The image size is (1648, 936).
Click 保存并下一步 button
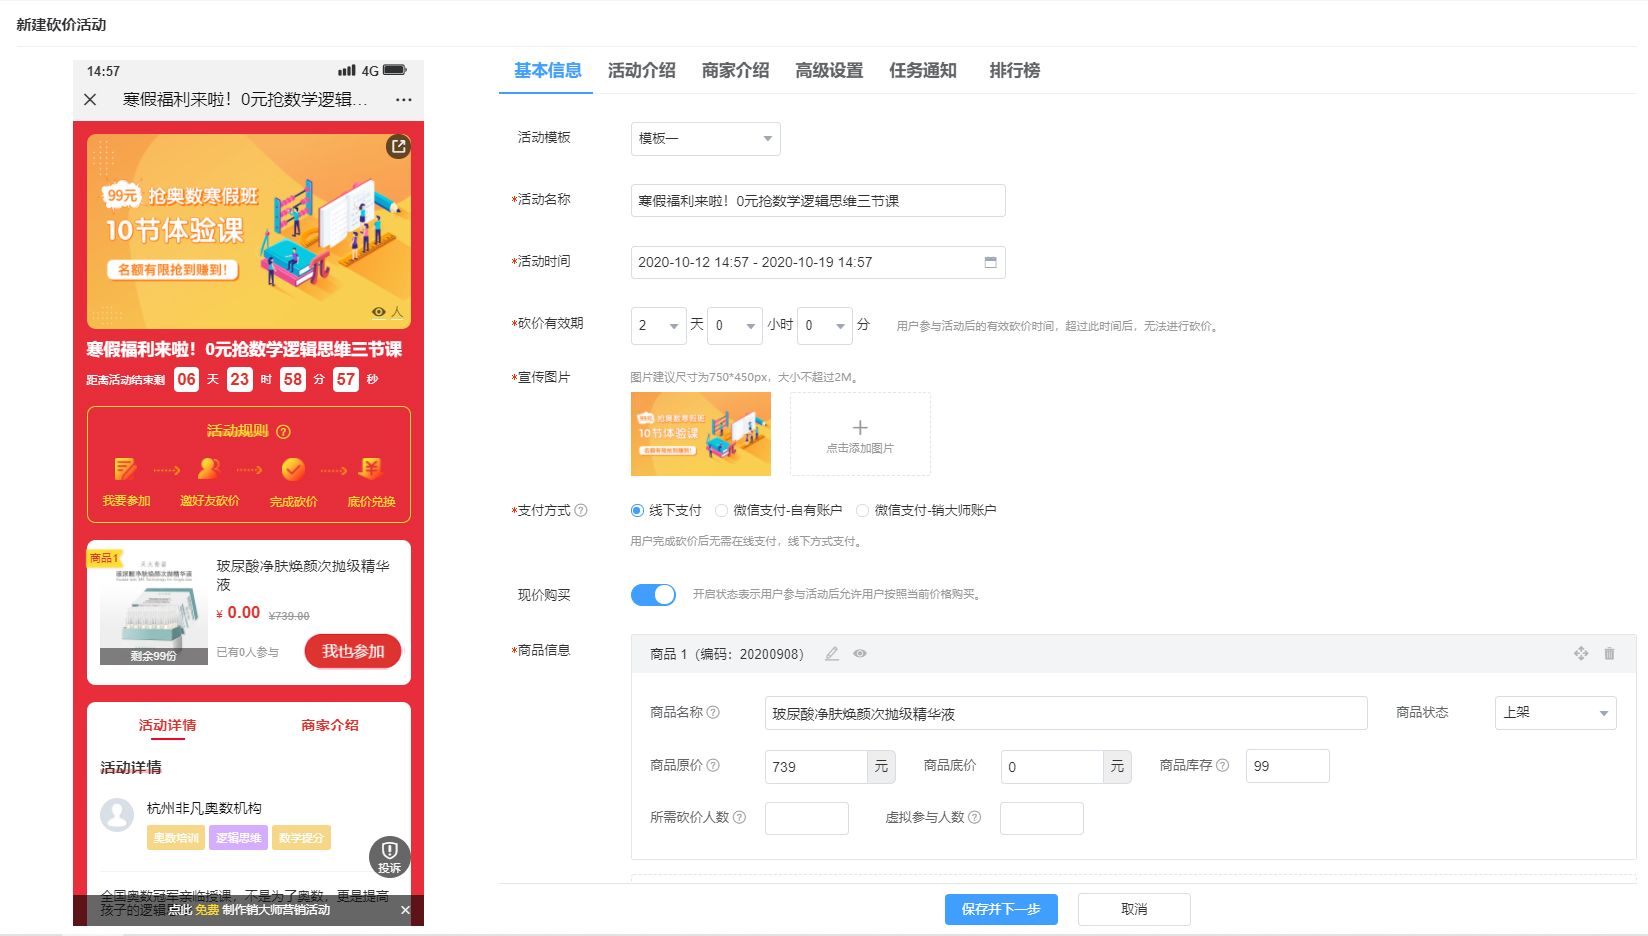point(1001,909)
